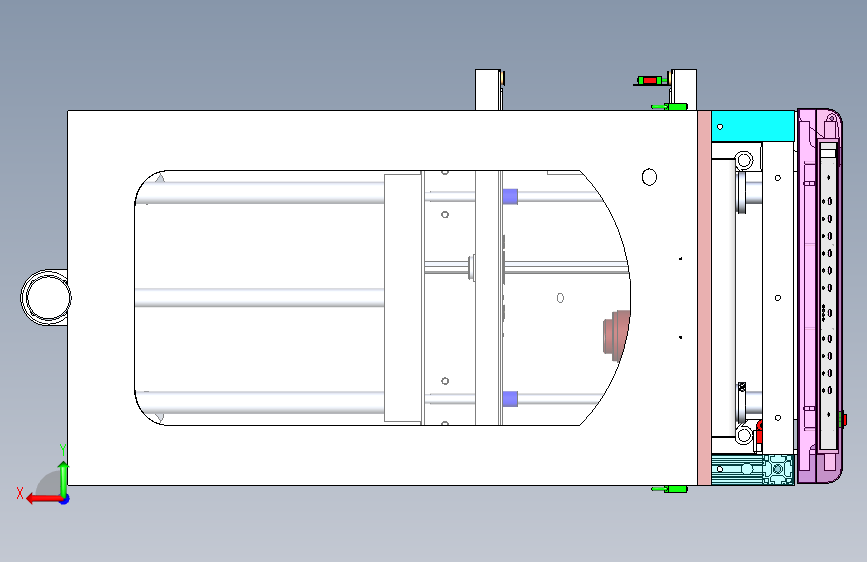Pick the upper blue block on the guide rail

(510, 196)
